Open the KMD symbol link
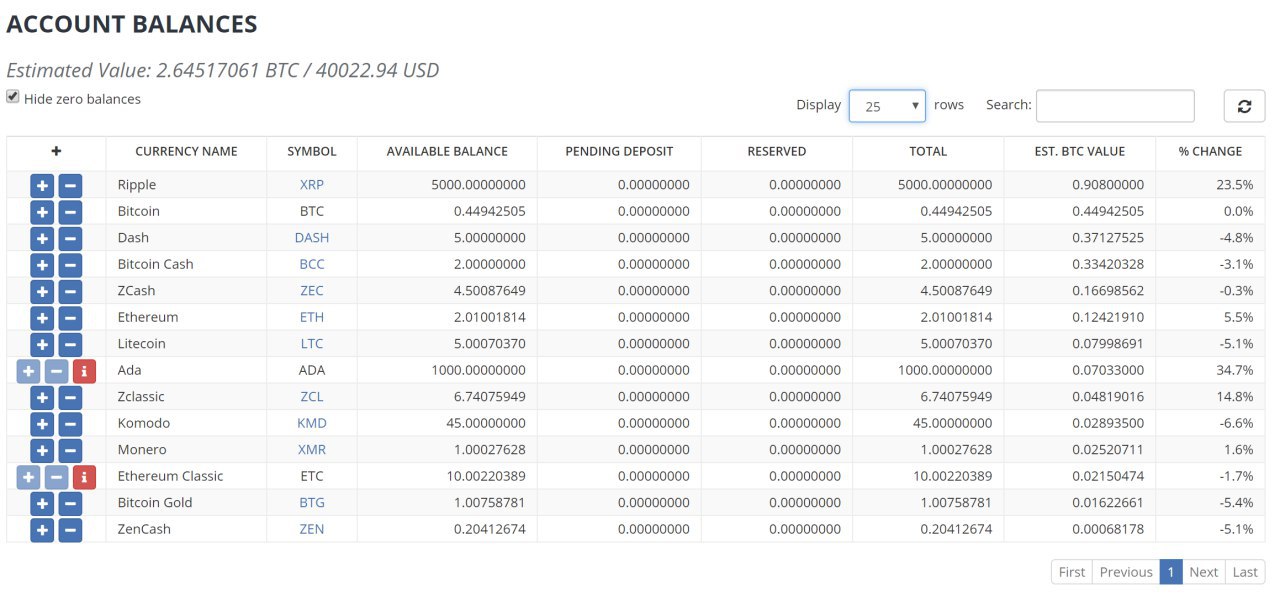 click(x=312, y=423)
